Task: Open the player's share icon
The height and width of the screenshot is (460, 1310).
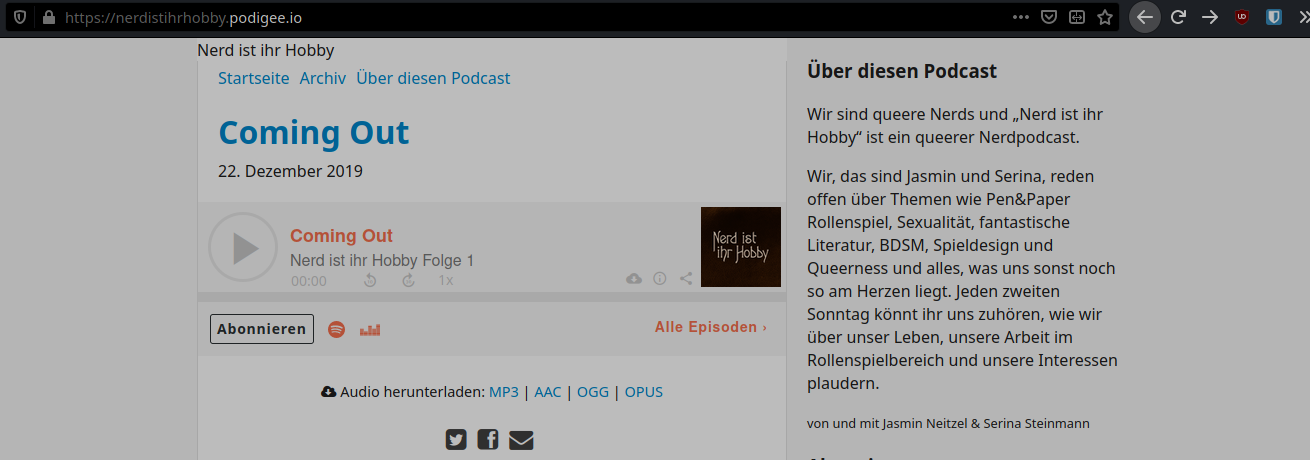Action: (686, 279)
